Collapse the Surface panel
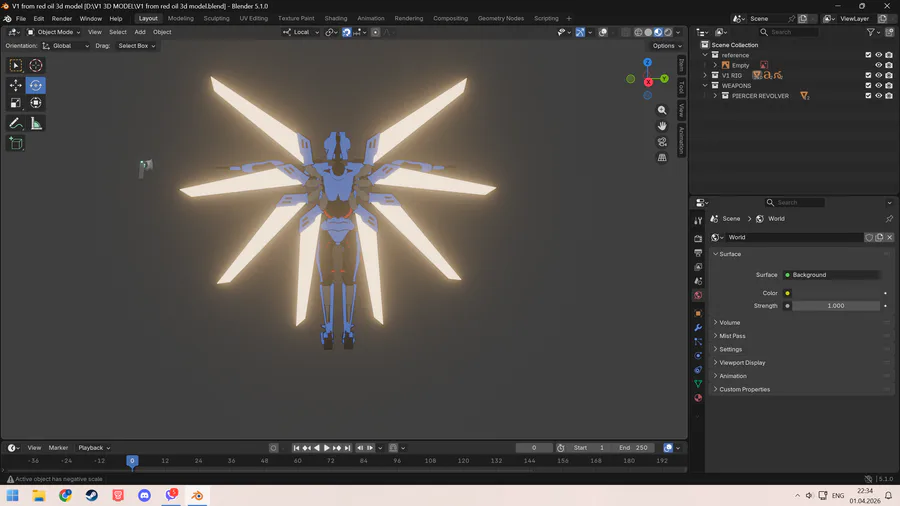This screenshot has width=900, height=506. 730,254
